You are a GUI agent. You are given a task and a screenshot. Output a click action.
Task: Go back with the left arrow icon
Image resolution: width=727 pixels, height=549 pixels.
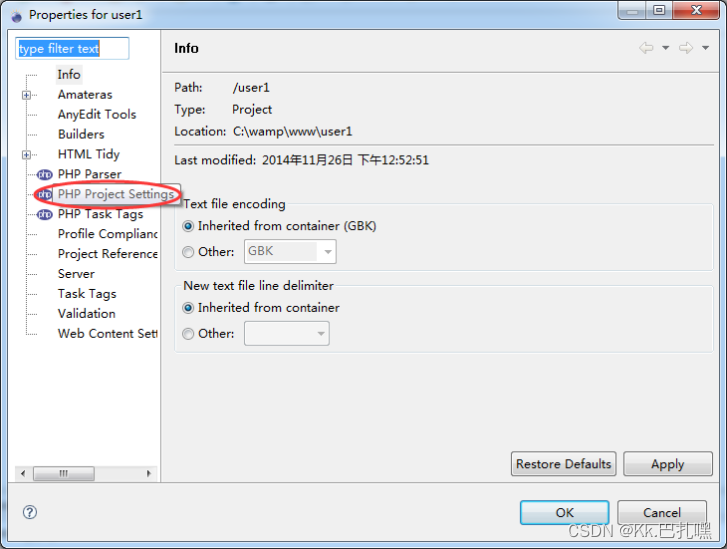point(646,48)
